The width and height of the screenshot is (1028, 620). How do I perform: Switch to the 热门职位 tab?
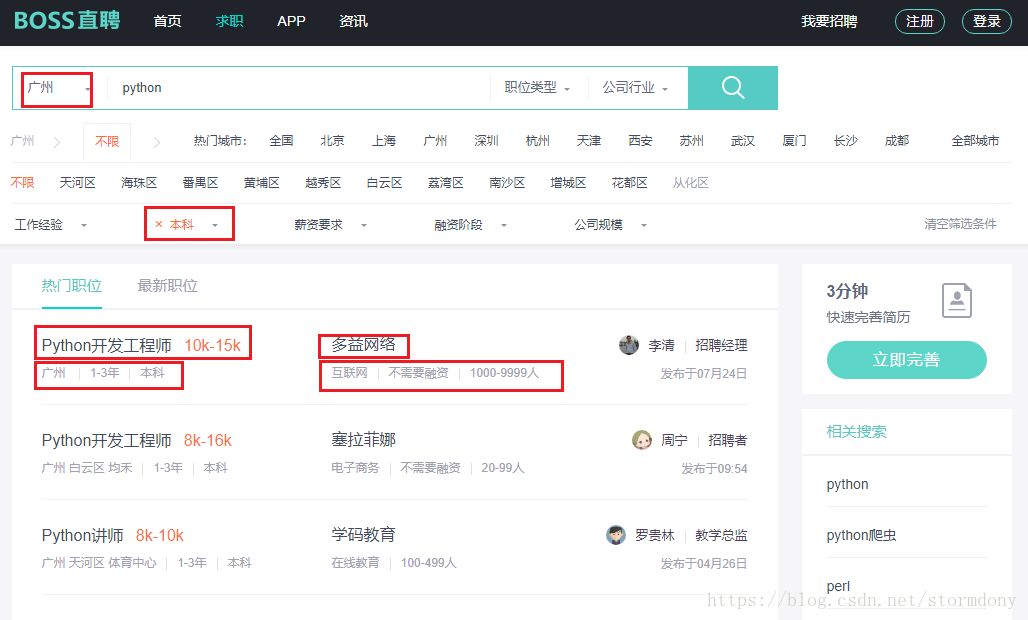[71, 286]
